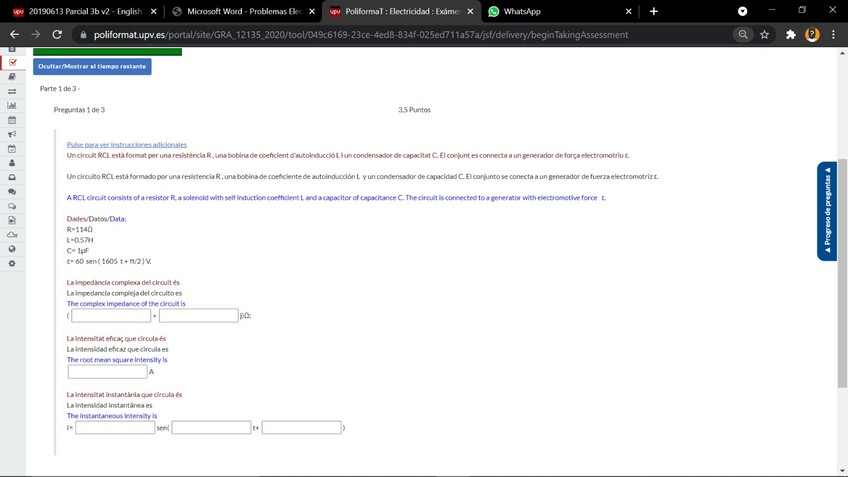Viewport: 848px width, 477px height.
Task: Open the document file icon in sidebar
Action: click(x=12, y=220)
